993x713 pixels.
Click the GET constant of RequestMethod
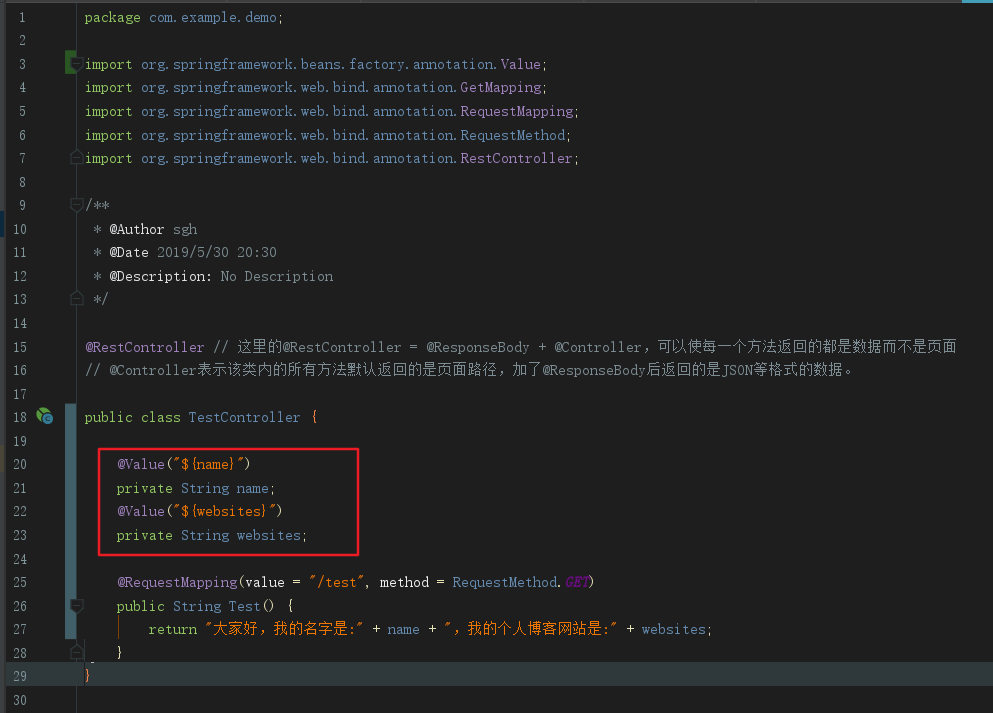click(577, 582)
